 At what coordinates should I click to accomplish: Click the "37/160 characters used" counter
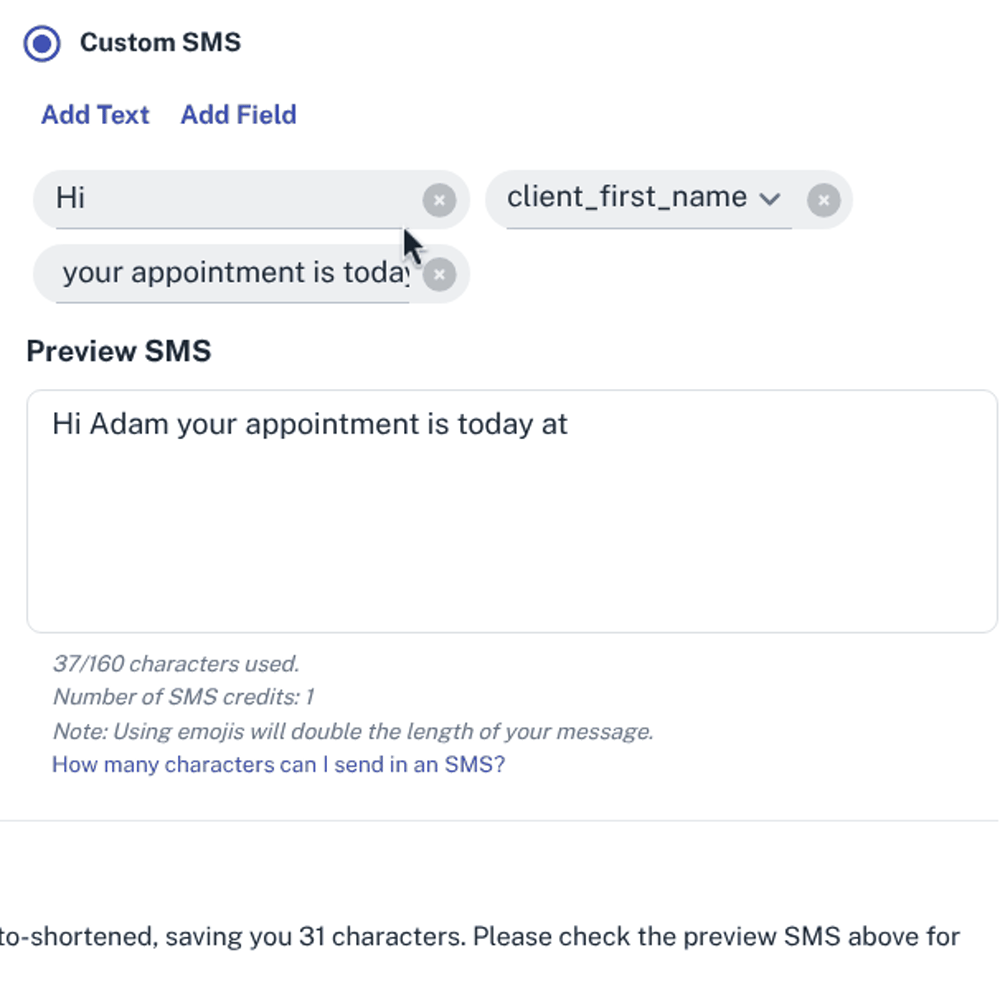pyautogui.click(x=176, y=664)
